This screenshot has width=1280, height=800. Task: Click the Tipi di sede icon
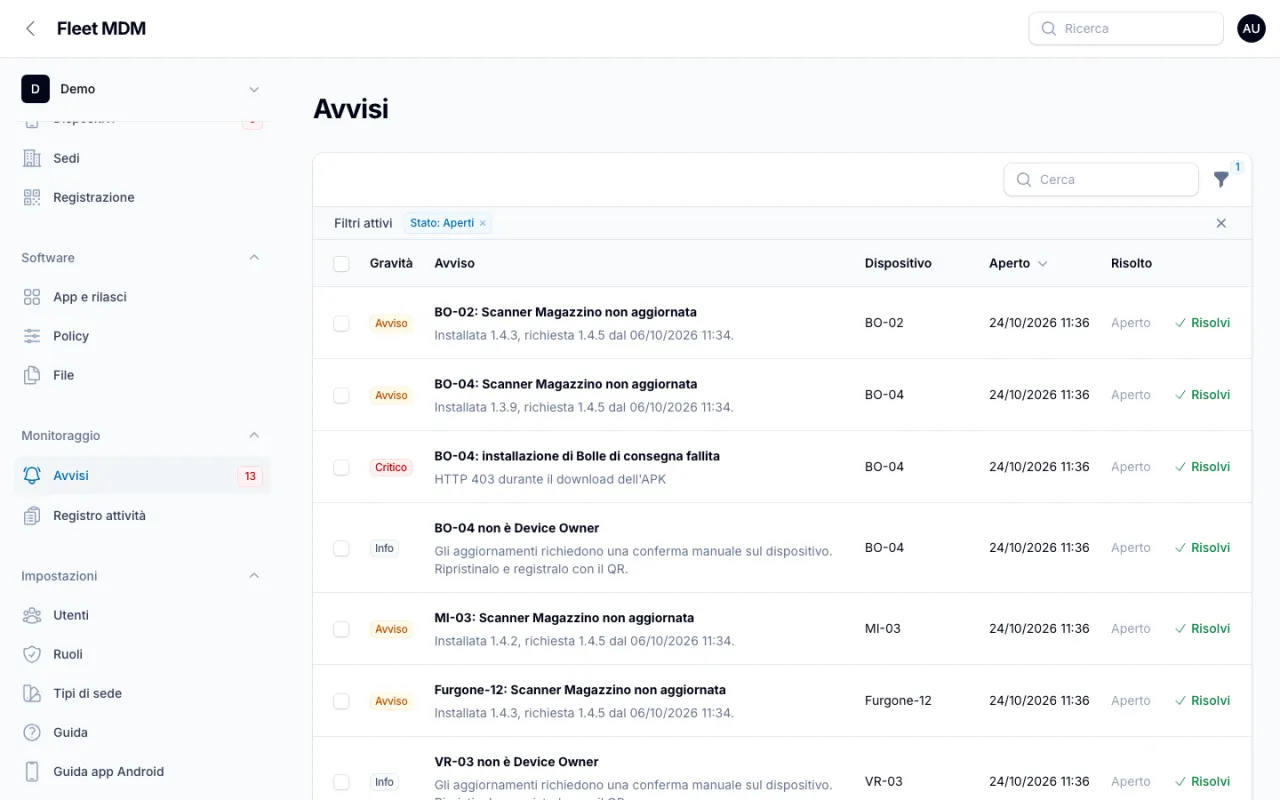(x=32, y=693)
